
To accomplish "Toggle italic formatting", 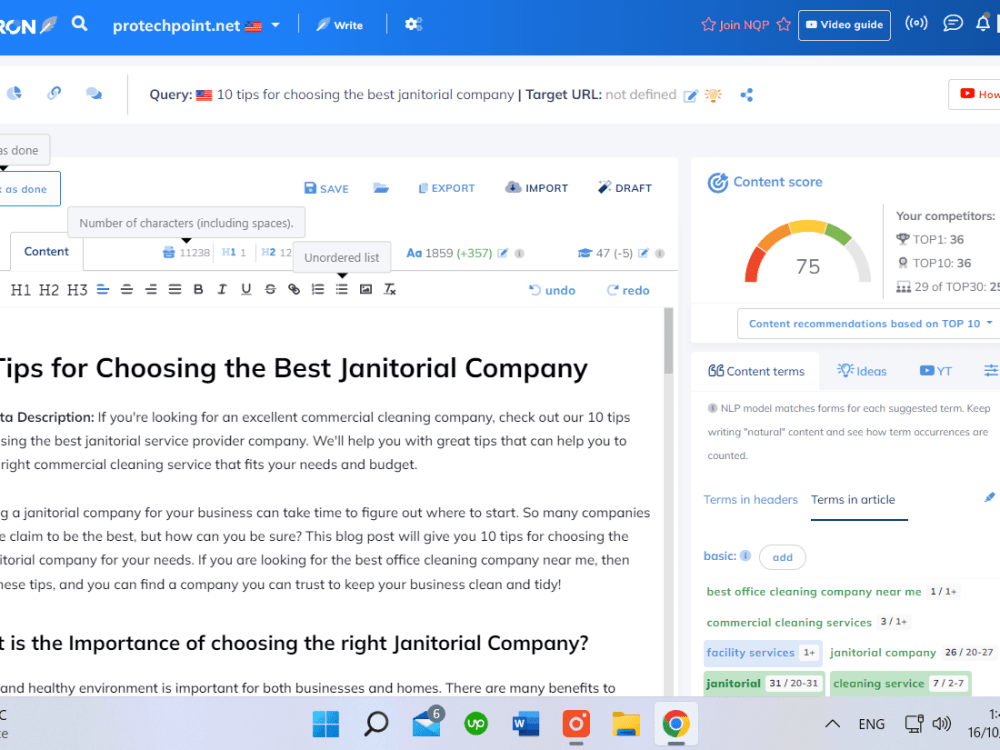I will click(x=222, y=290).
